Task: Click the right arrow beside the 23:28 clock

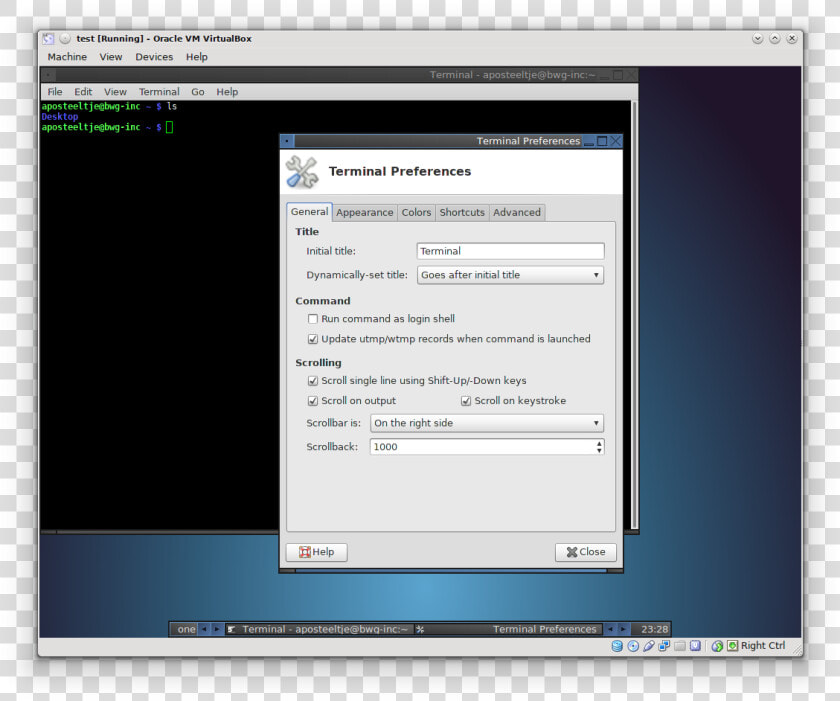Action: (x=622, y=629)
